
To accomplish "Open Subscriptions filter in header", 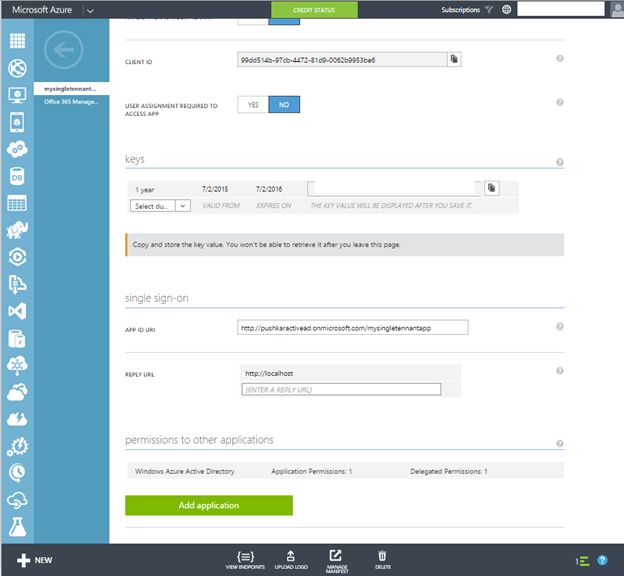I will (x=467, y=10).
